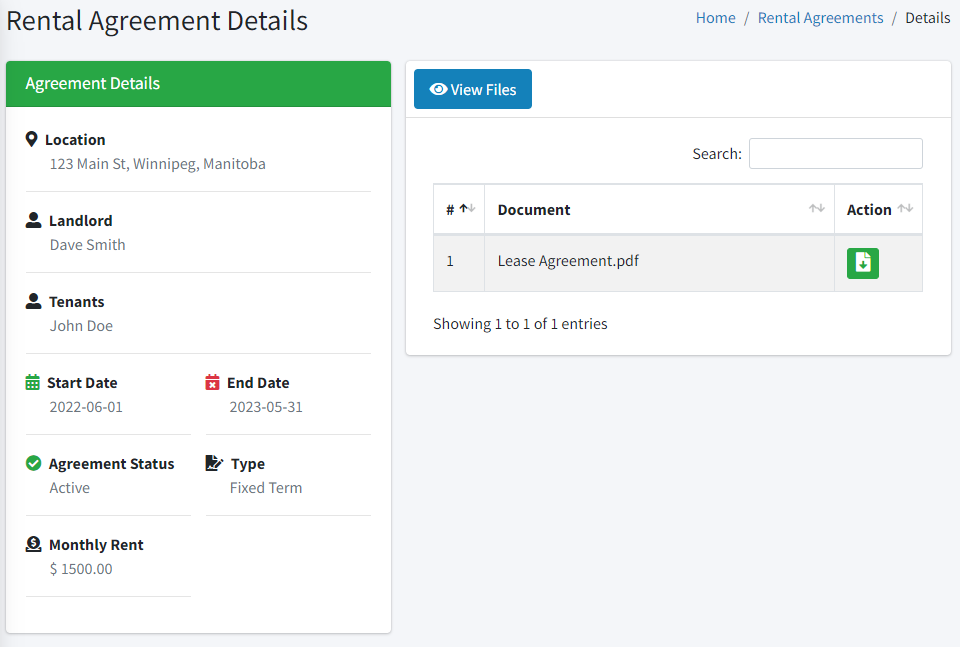Click the Type contract signing icon
This screenshot has height=647, width=960.
[214, 463]
